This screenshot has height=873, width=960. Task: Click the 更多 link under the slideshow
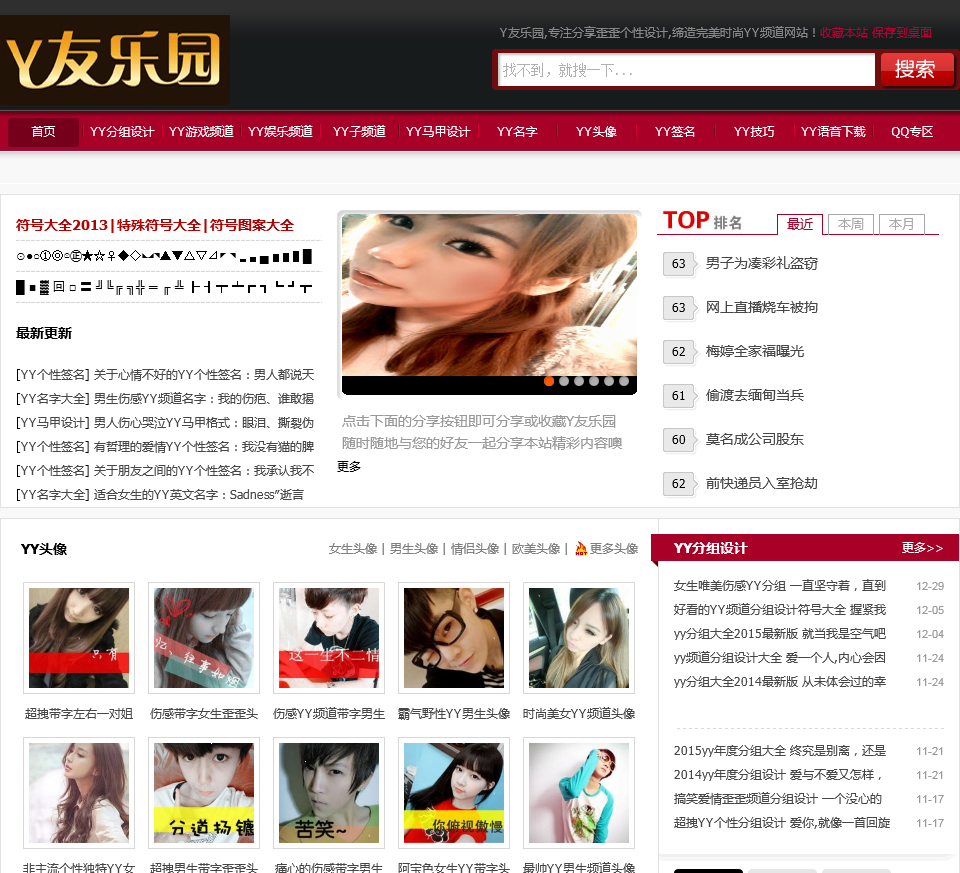tap(349, 466)
